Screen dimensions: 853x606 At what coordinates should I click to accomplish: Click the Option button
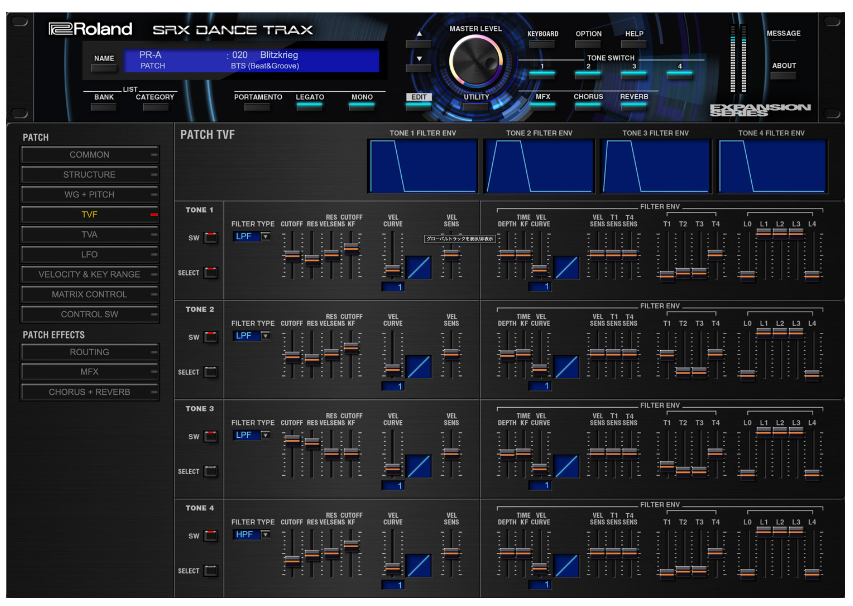pos(588,43)
